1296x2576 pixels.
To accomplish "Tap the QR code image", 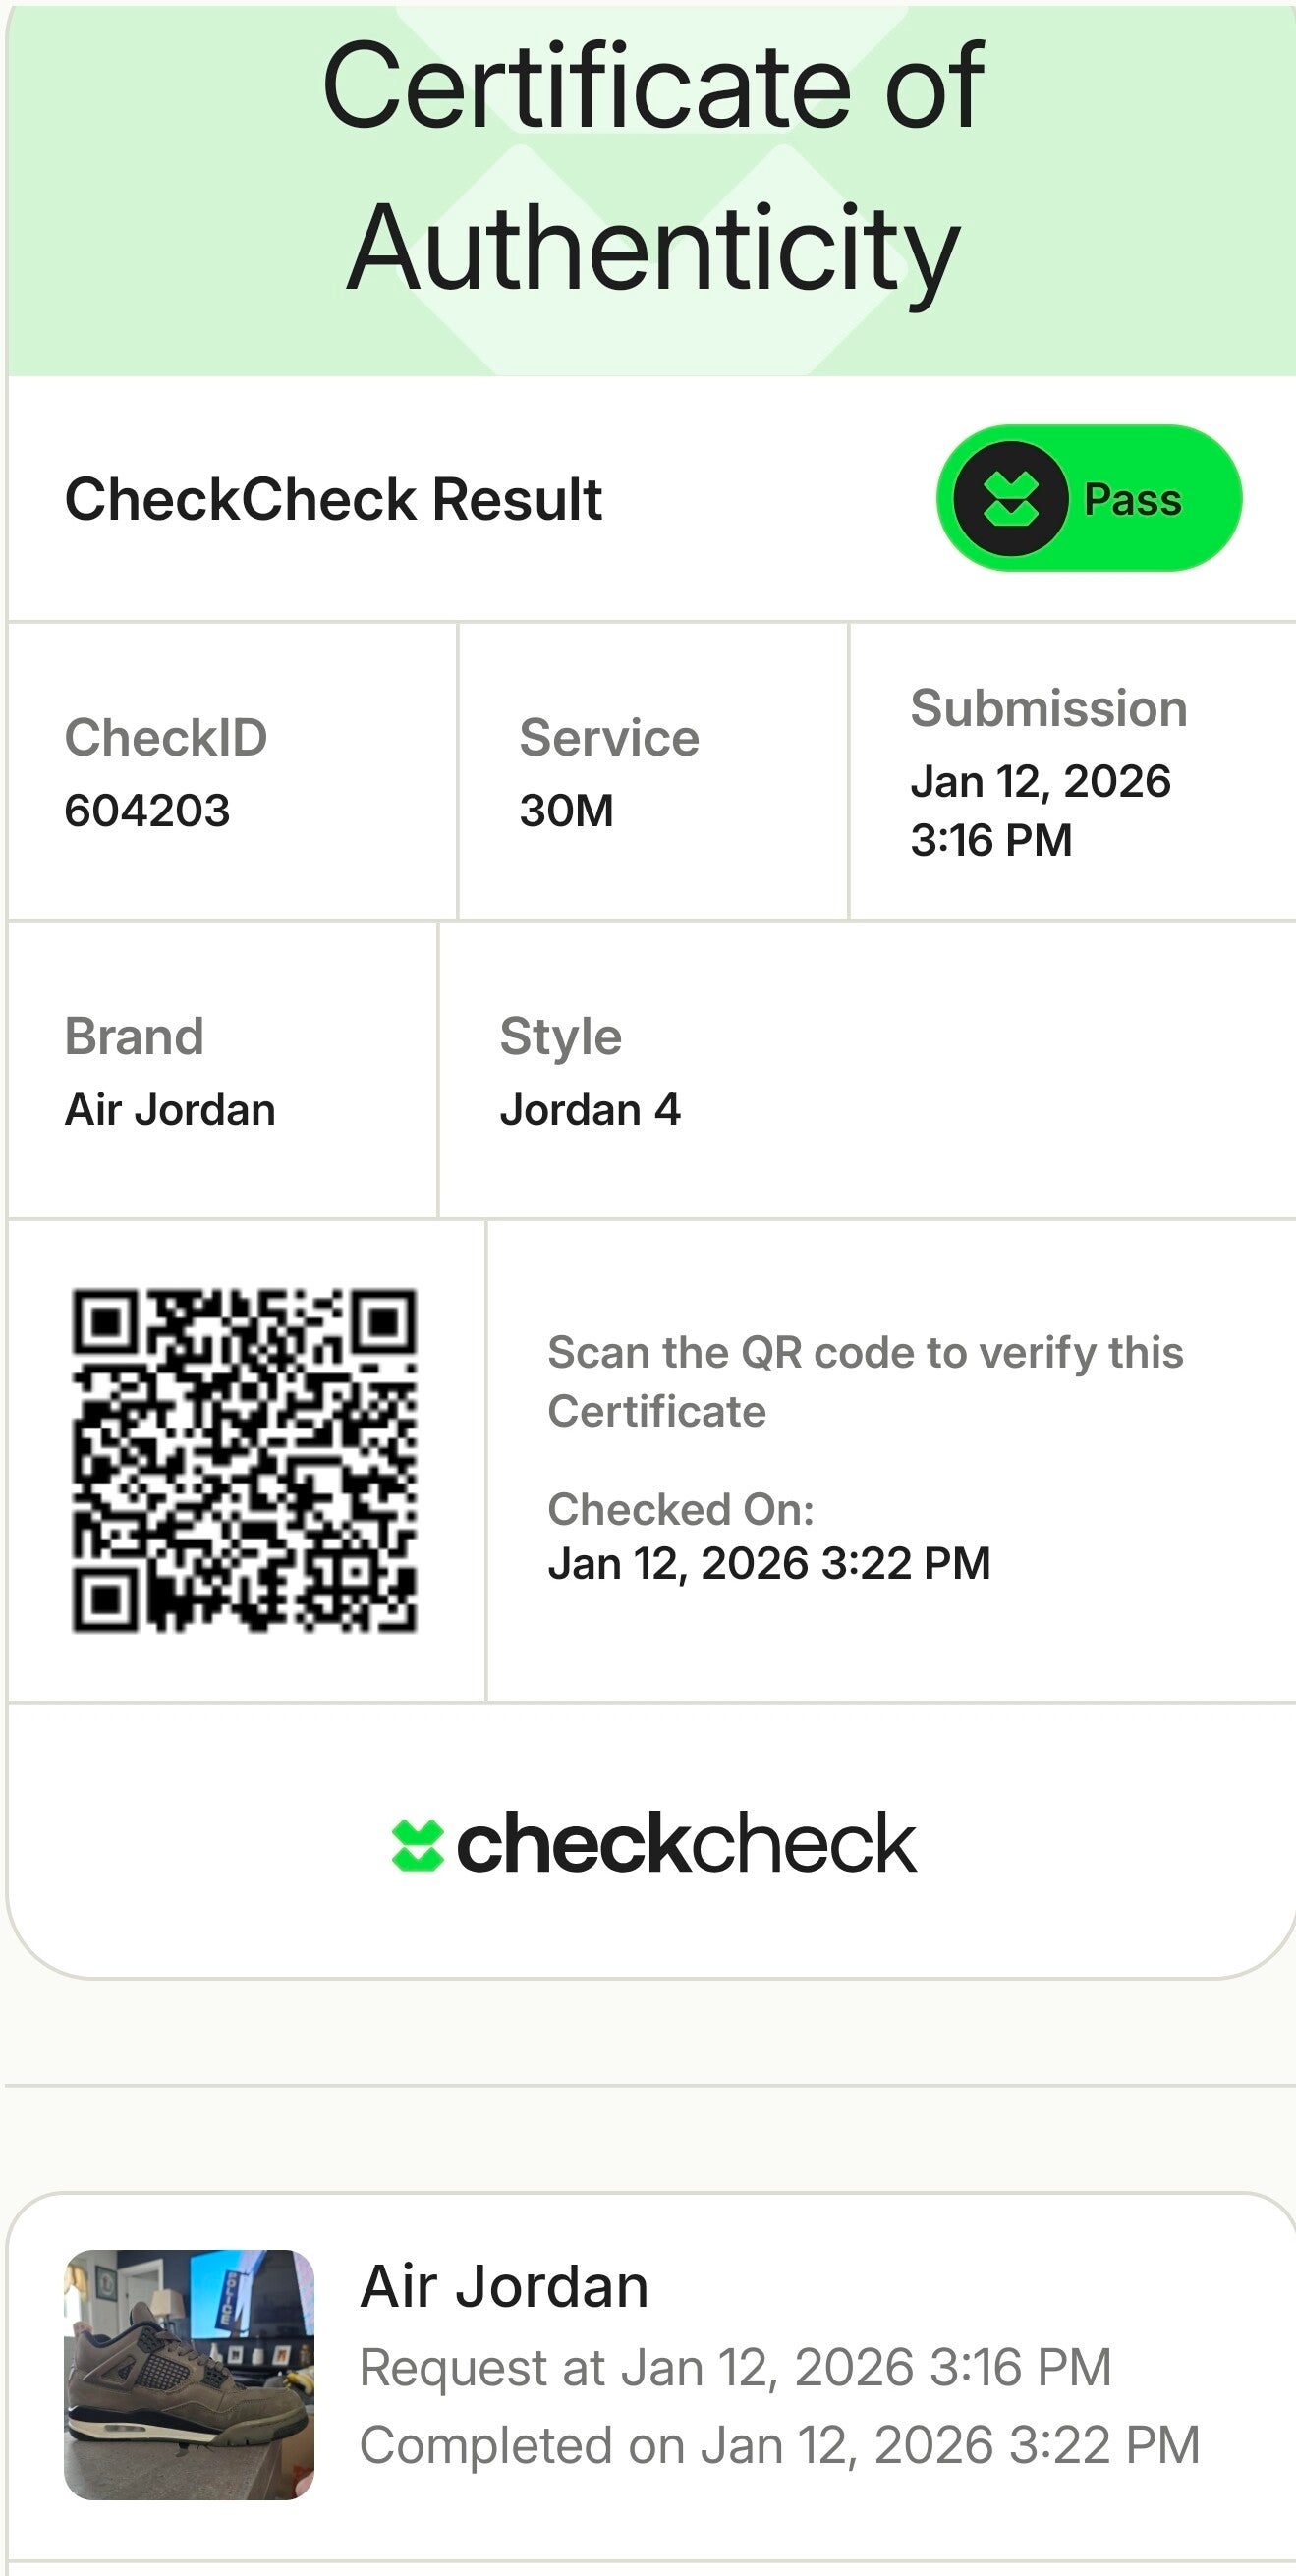I will 244,1460.
